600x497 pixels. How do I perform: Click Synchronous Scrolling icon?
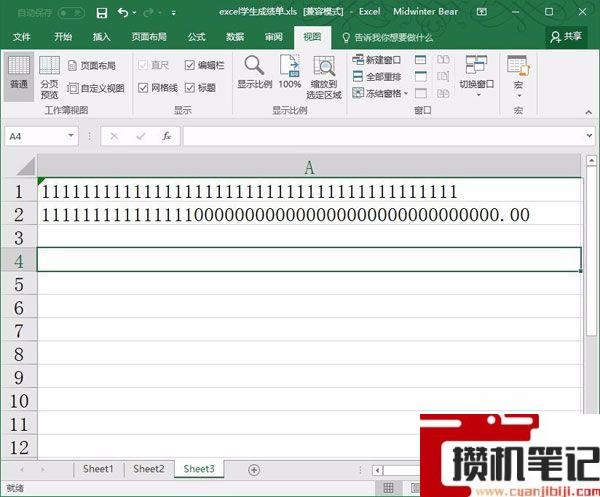click(443, 76)
